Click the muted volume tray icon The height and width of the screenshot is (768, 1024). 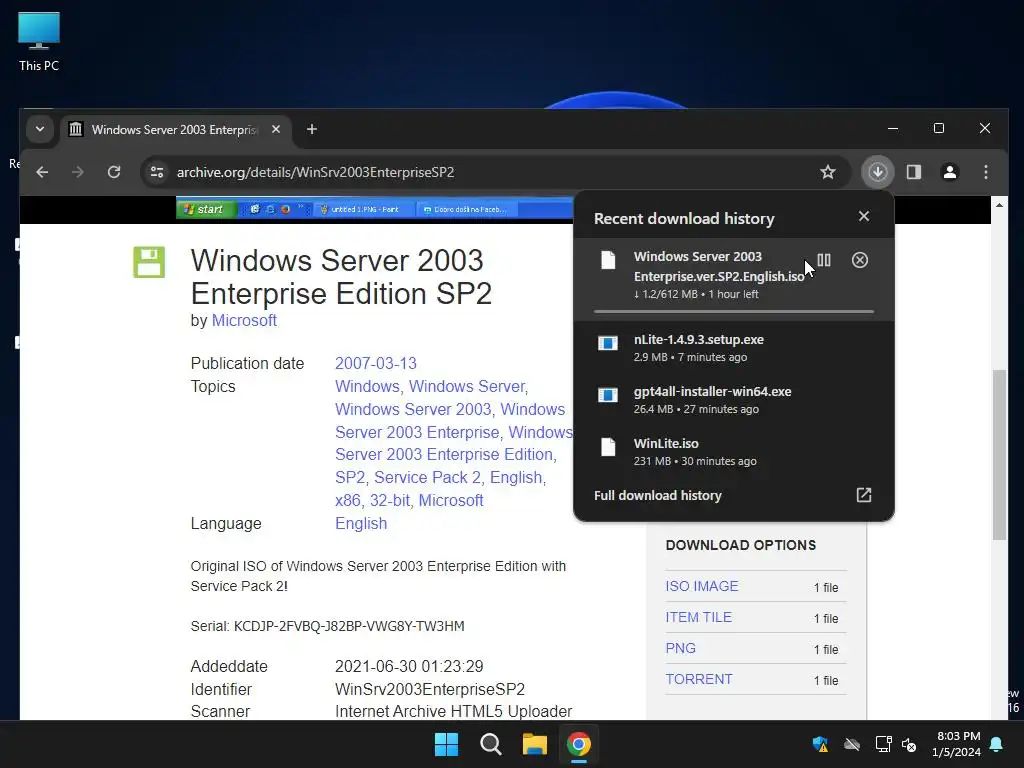point(908,744)
